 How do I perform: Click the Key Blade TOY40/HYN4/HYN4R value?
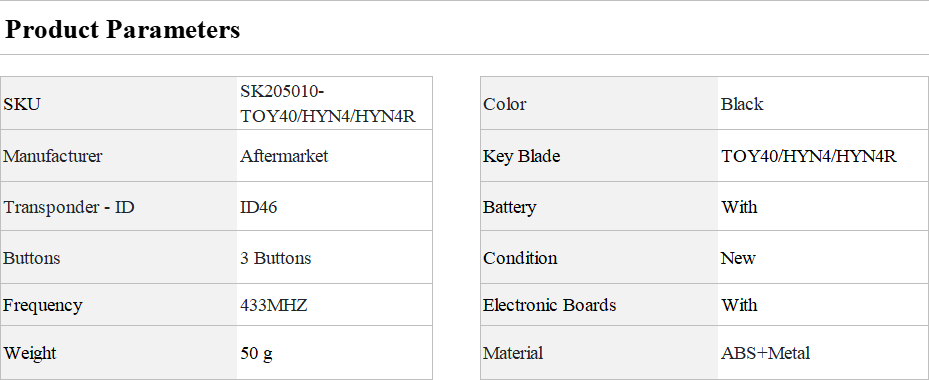point(808,156)
